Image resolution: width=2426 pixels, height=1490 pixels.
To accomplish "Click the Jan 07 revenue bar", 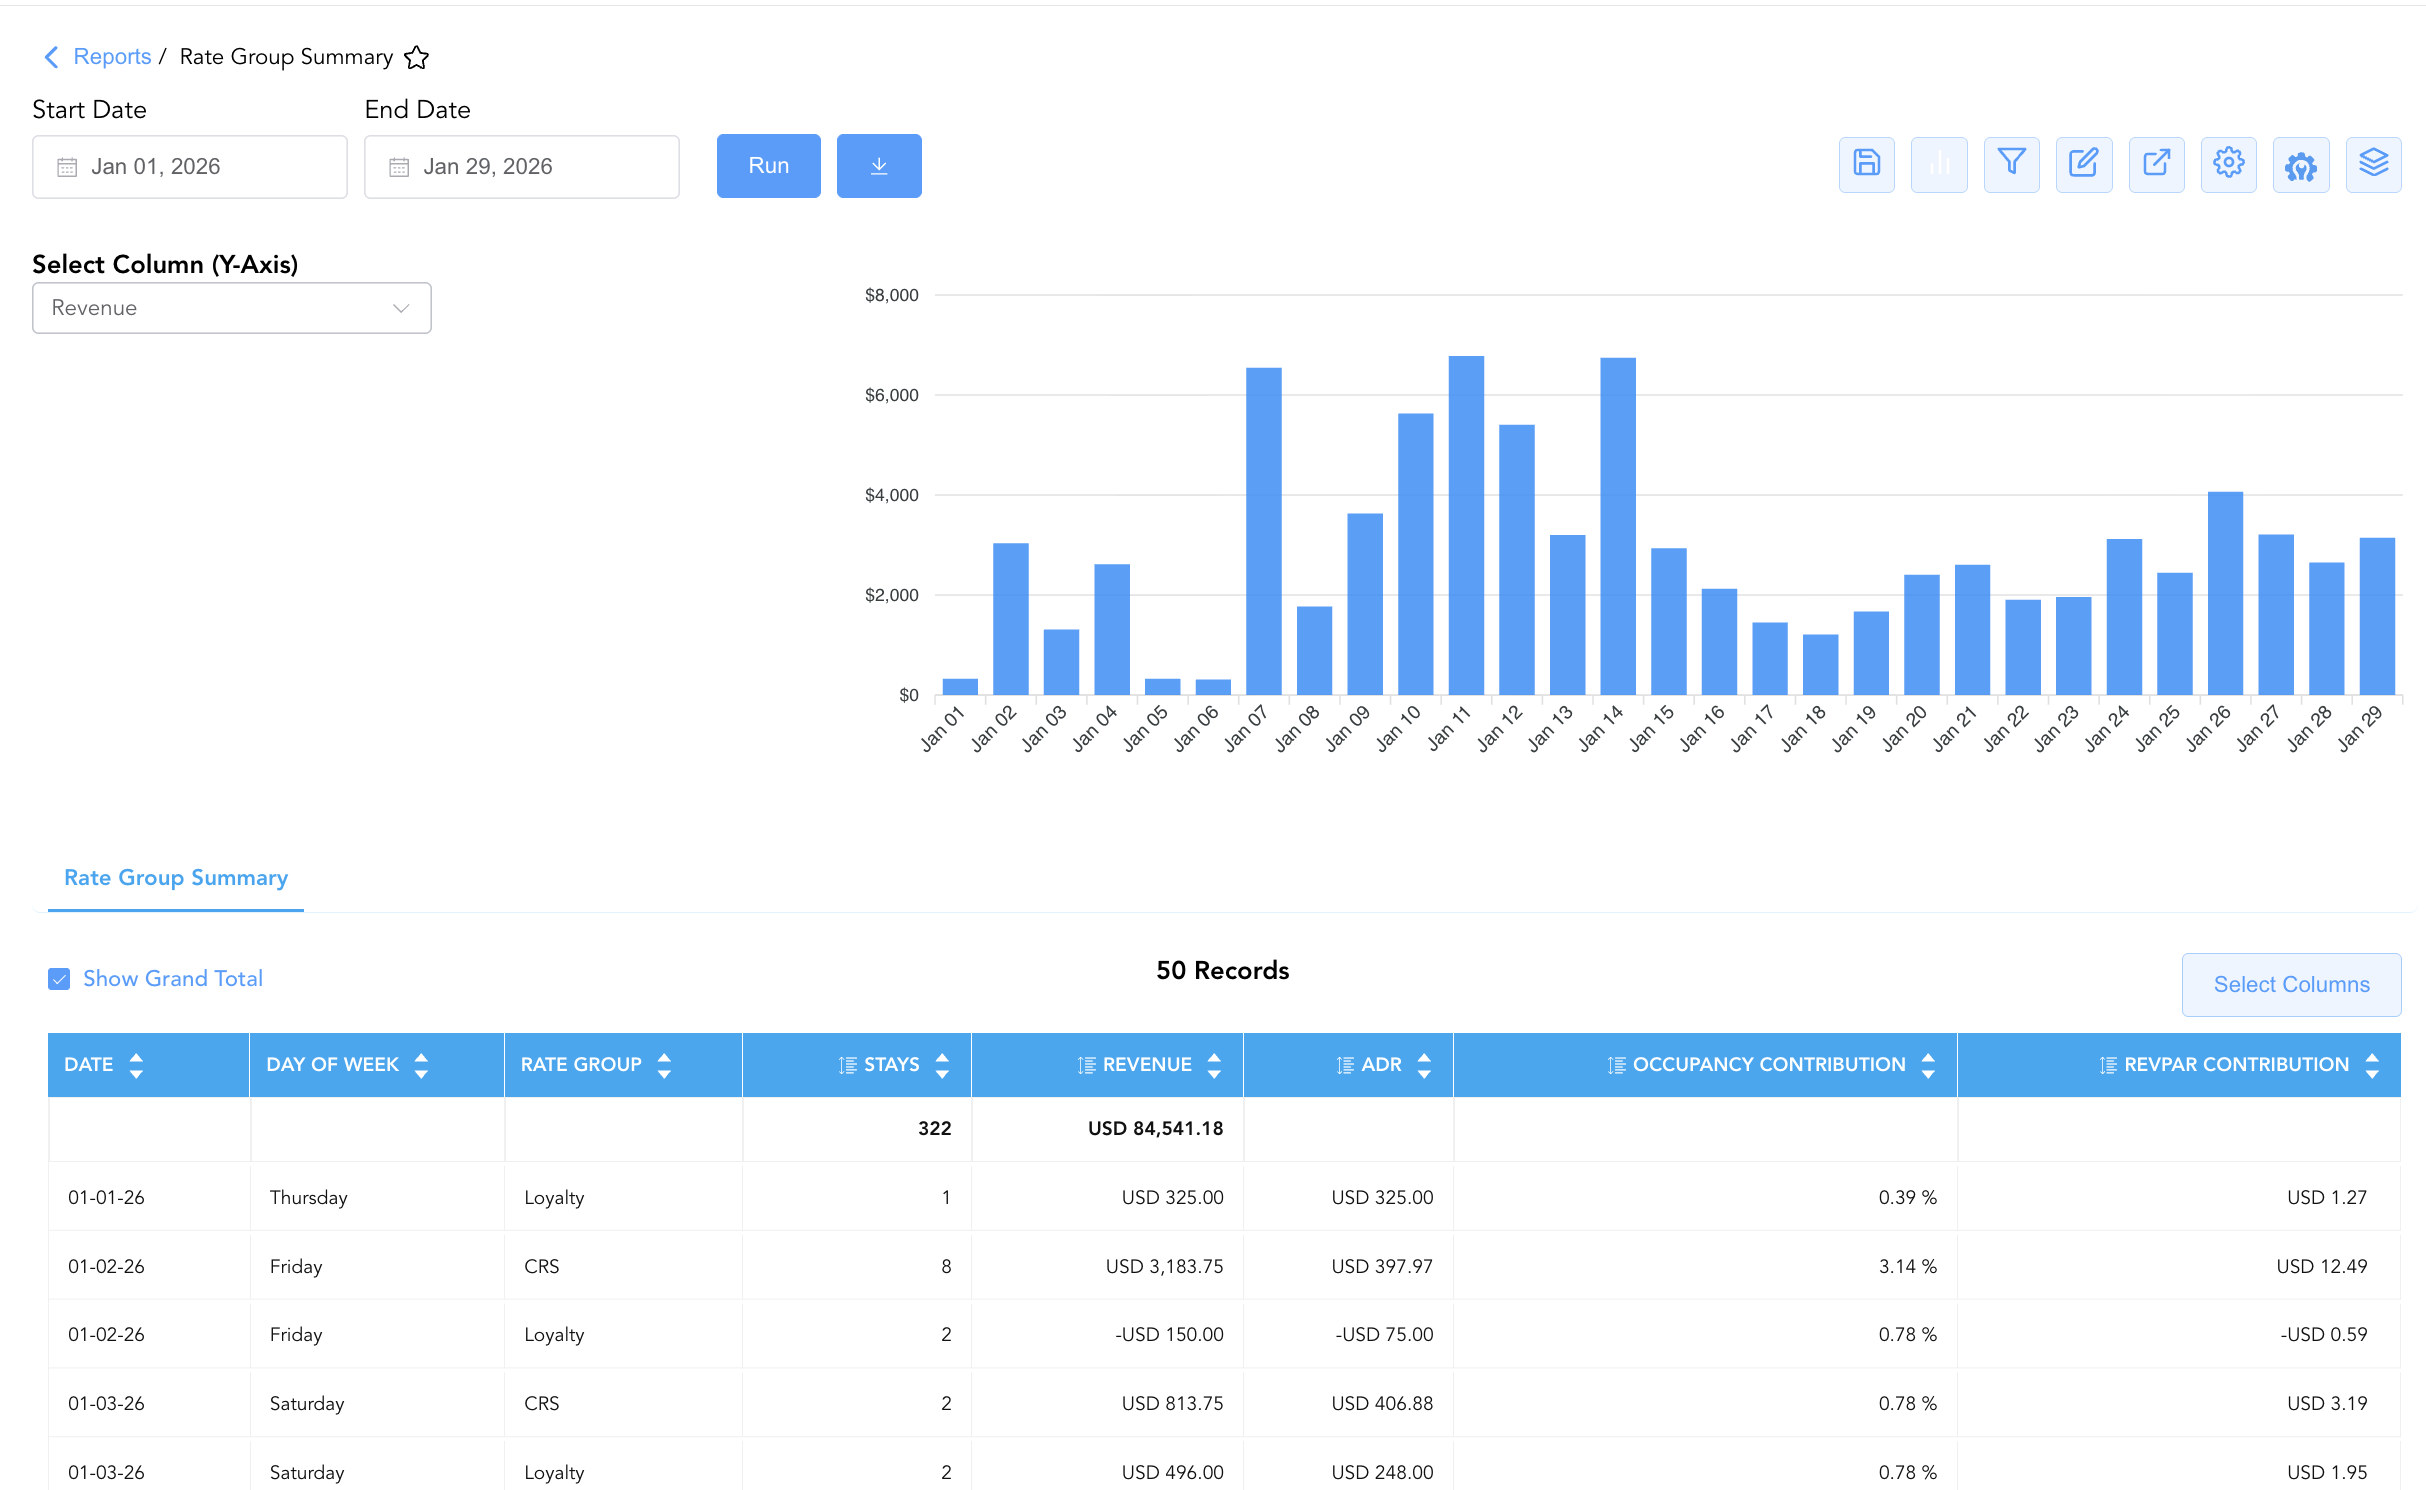I will pyautogui.click(x=1264, y=531).
